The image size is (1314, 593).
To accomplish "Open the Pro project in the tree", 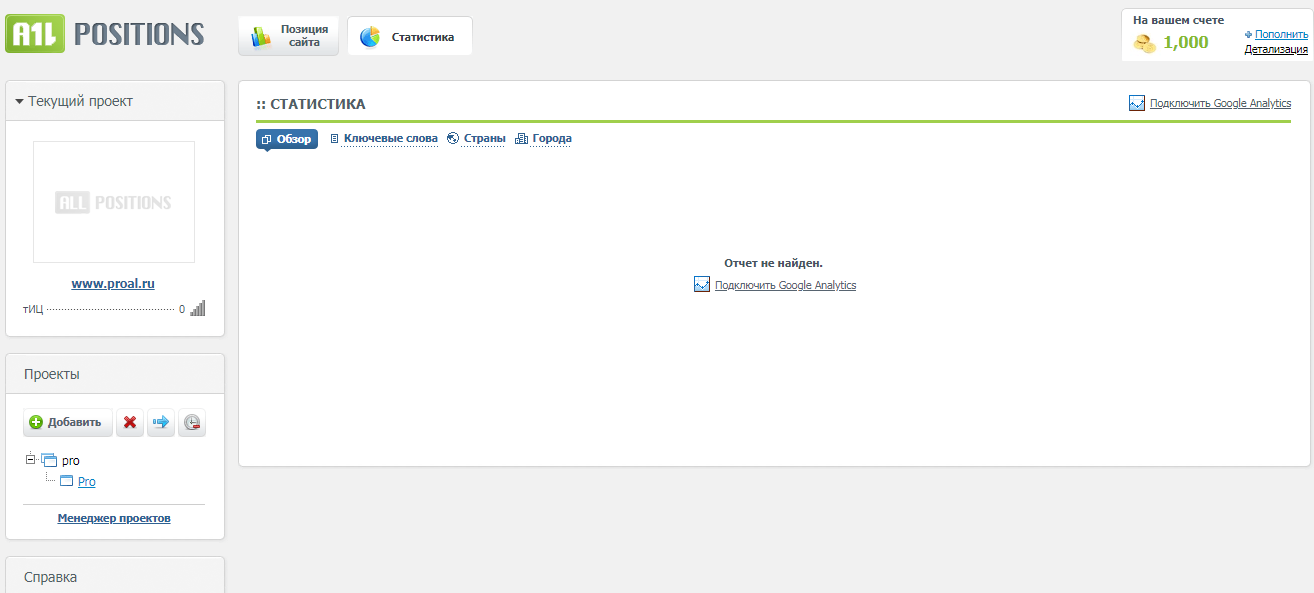I will pyautogui.click(x=87, y=482).
